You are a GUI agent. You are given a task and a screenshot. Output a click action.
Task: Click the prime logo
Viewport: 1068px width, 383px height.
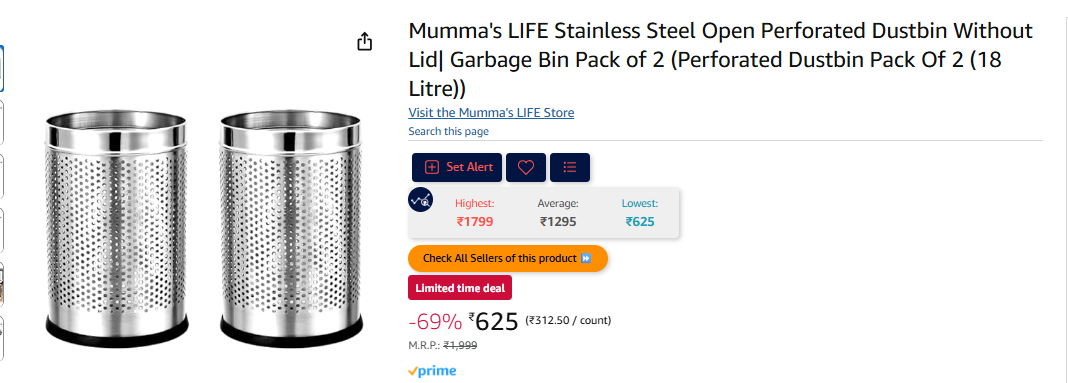[x=432, y=371]
